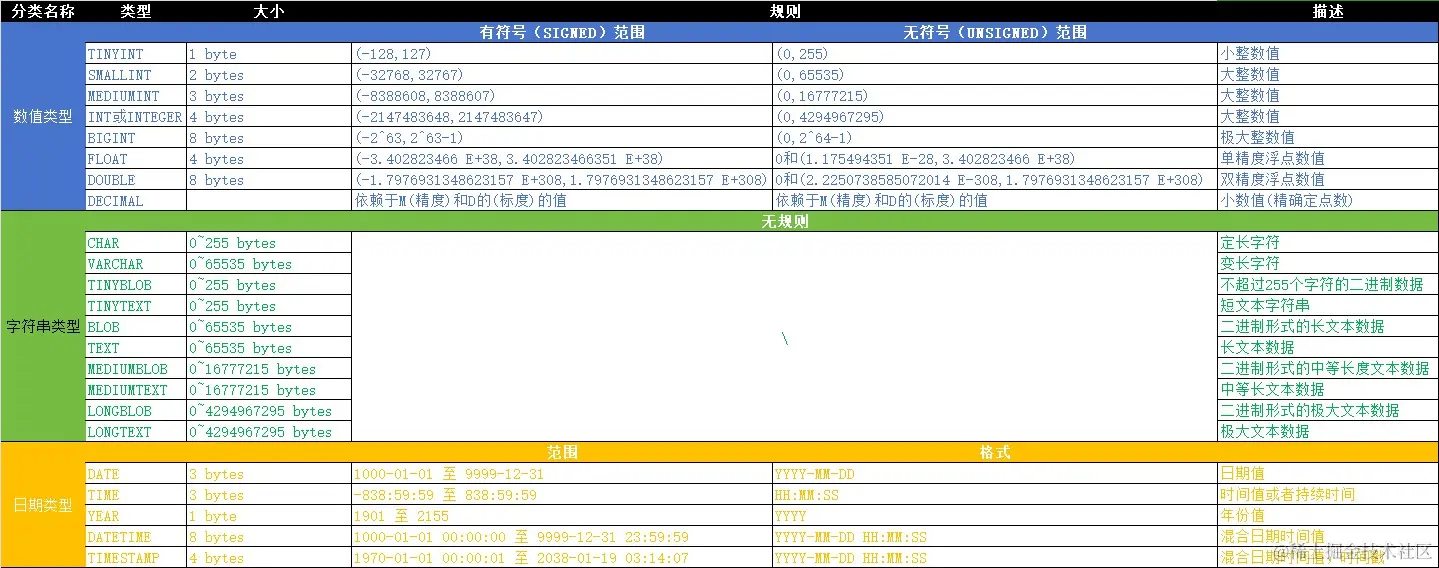Viewport: 1439px width, 568px height.
Task: Select the 0~4294967295 bytes size of LONGTEXT
Action: pyautogui.click(x=269, y=431)
